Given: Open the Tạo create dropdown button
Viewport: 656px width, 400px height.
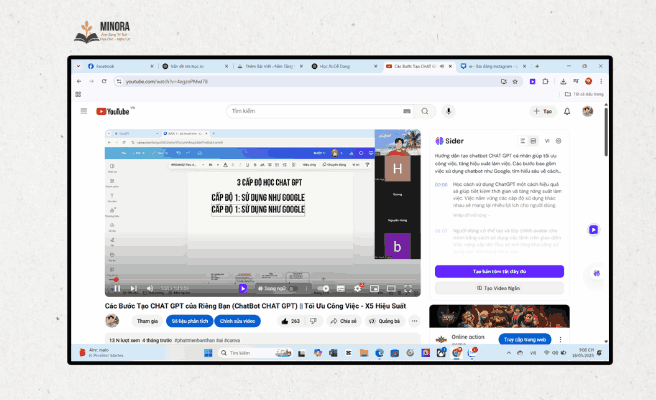Looking at the screenshot, I should tap(543, 111).
